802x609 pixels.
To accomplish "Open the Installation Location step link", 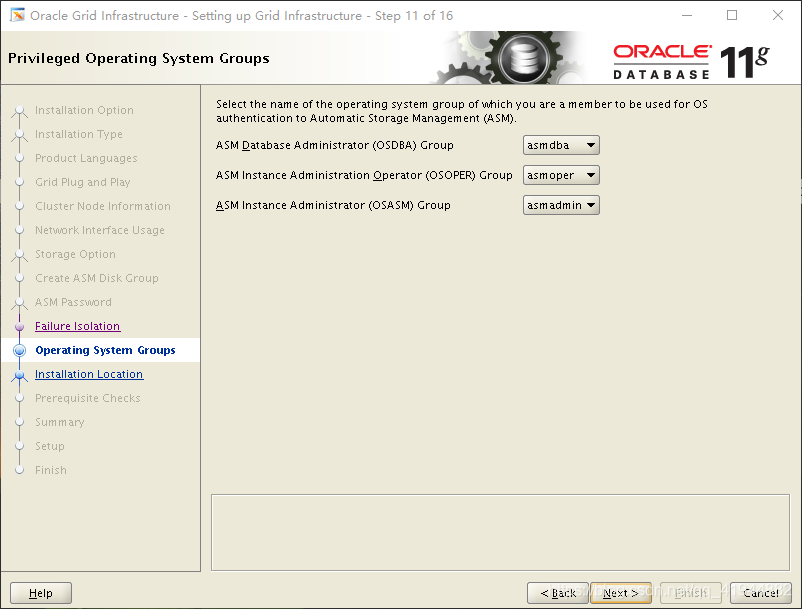I will point(89,374).
